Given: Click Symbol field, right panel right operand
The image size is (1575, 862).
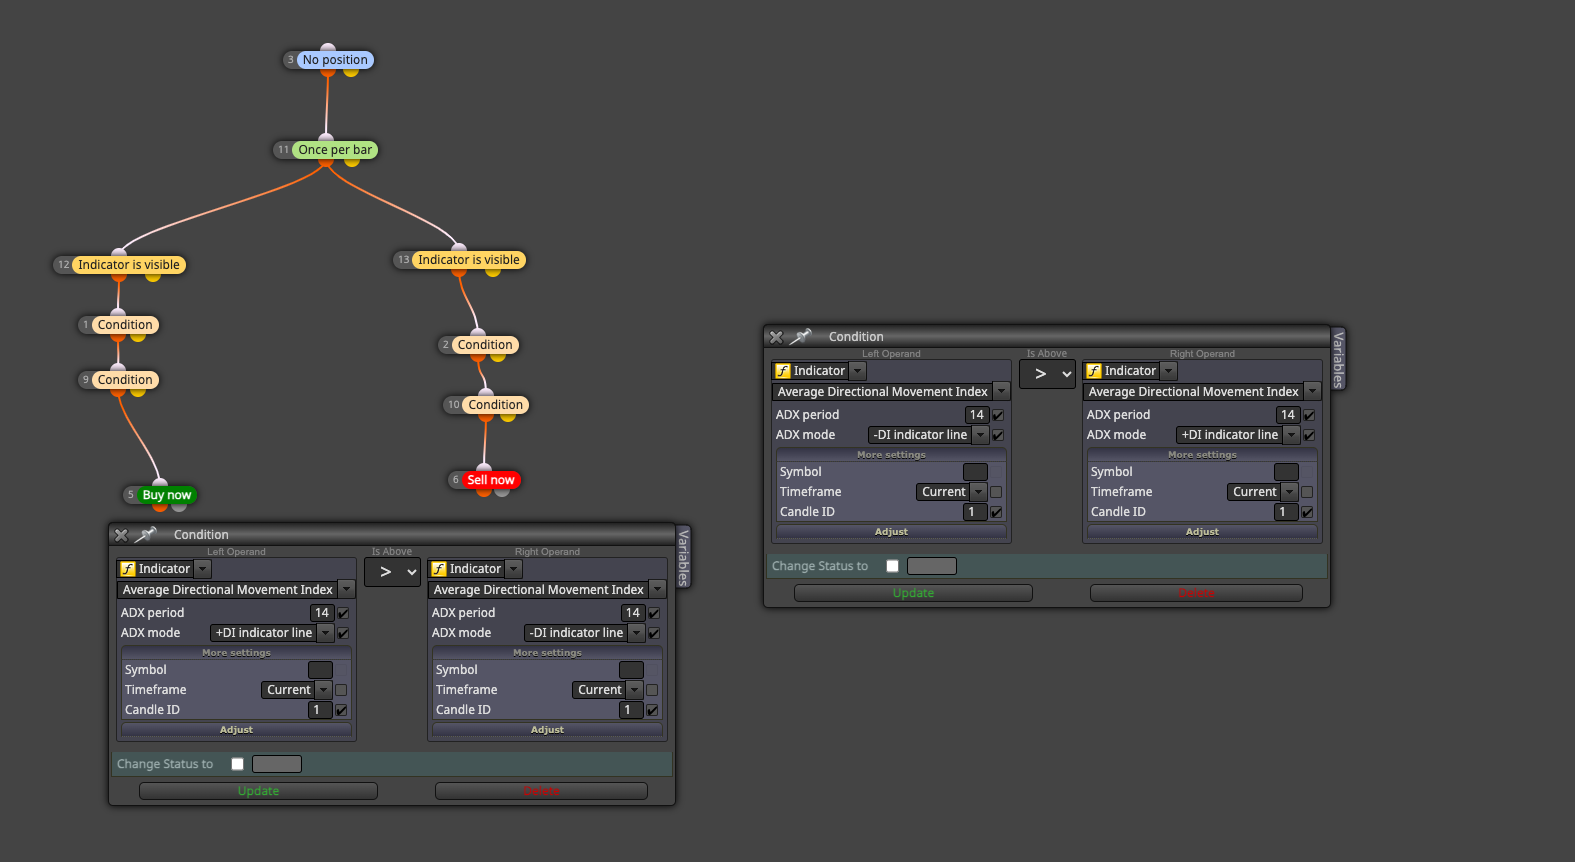Looking at the screenshot, I should tap(1286, 472).
